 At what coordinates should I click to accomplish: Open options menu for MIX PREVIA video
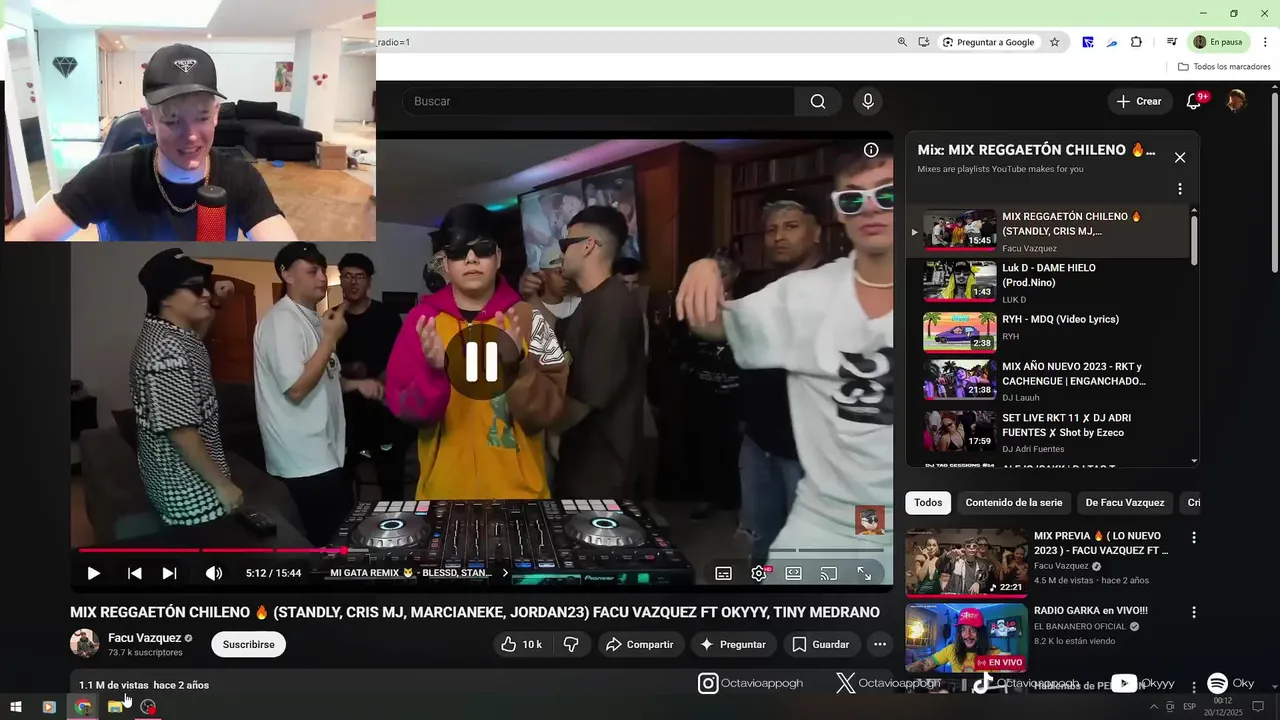1193,538
